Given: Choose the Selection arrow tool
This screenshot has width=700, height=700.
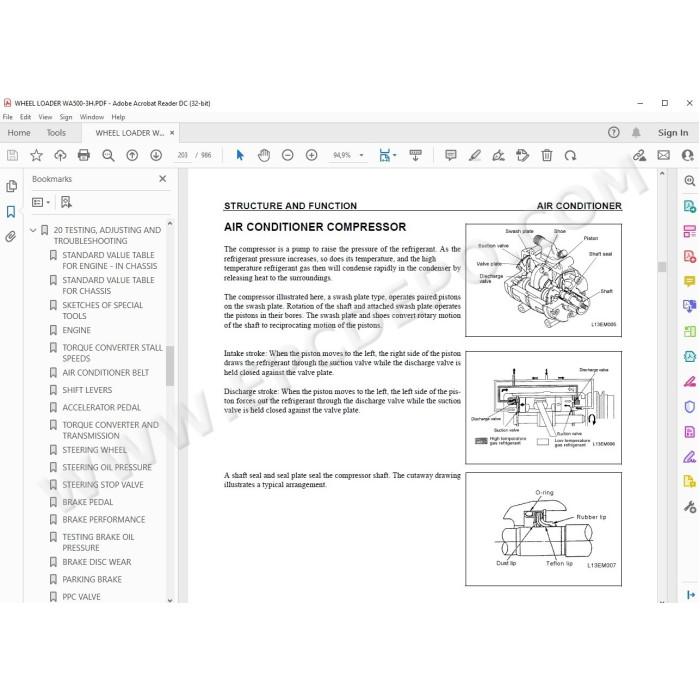Looking at the screenshot, I should click(240, 155).
